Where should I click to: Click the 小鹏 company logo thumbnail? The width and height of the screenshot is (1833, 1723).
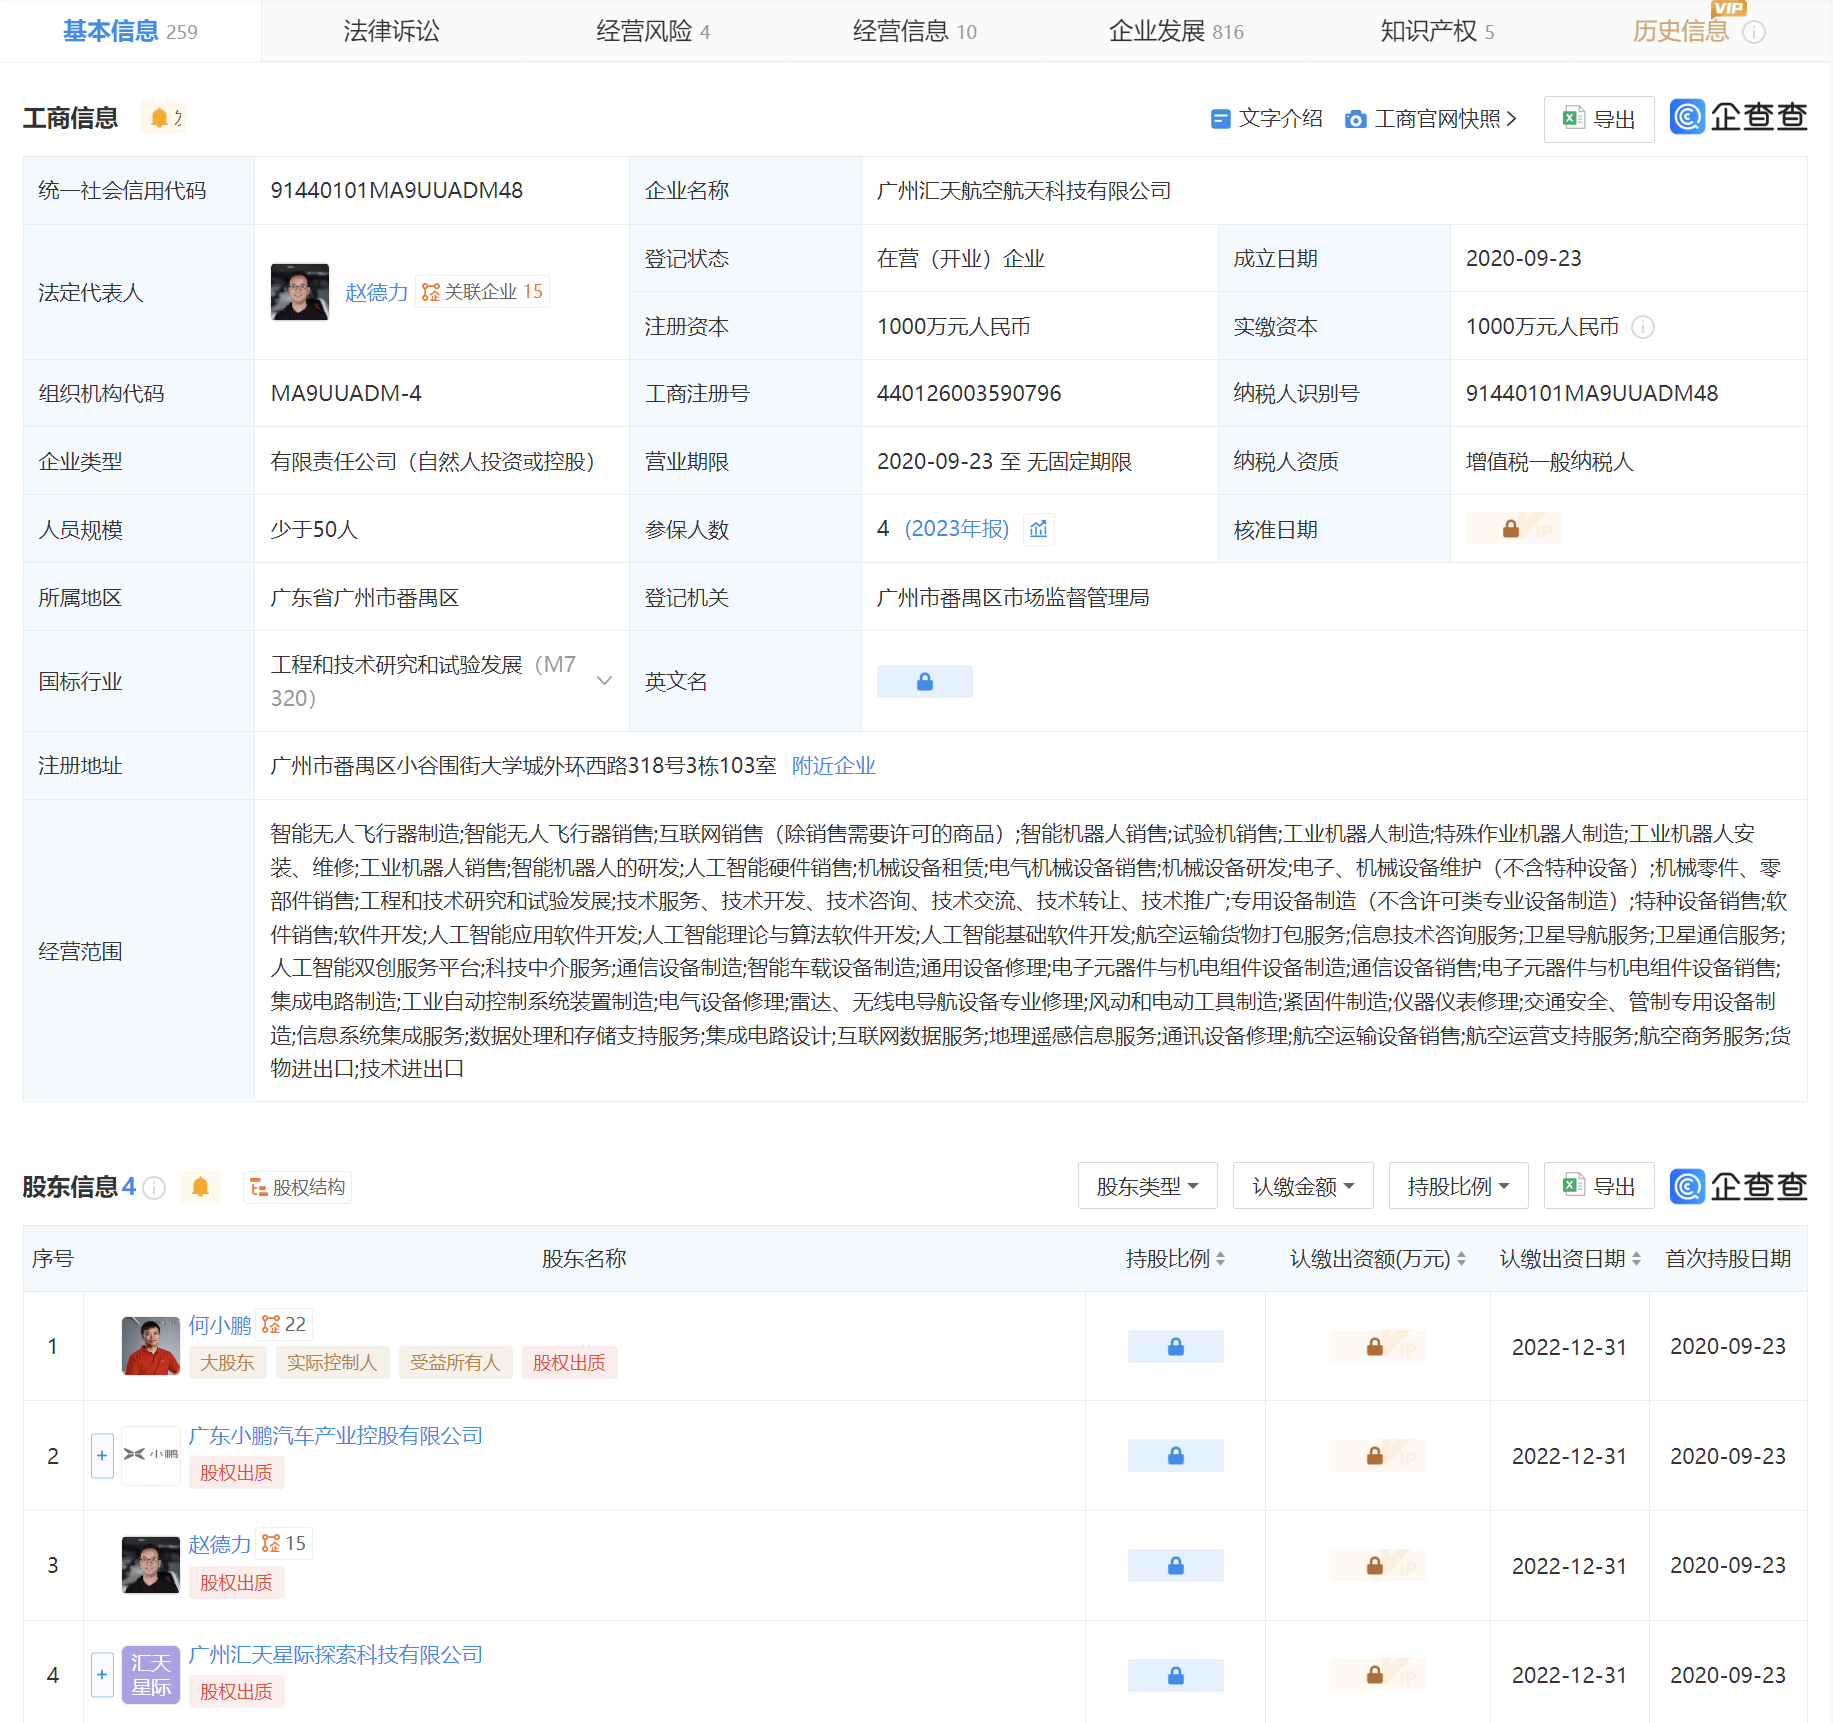coord(151,1455)
